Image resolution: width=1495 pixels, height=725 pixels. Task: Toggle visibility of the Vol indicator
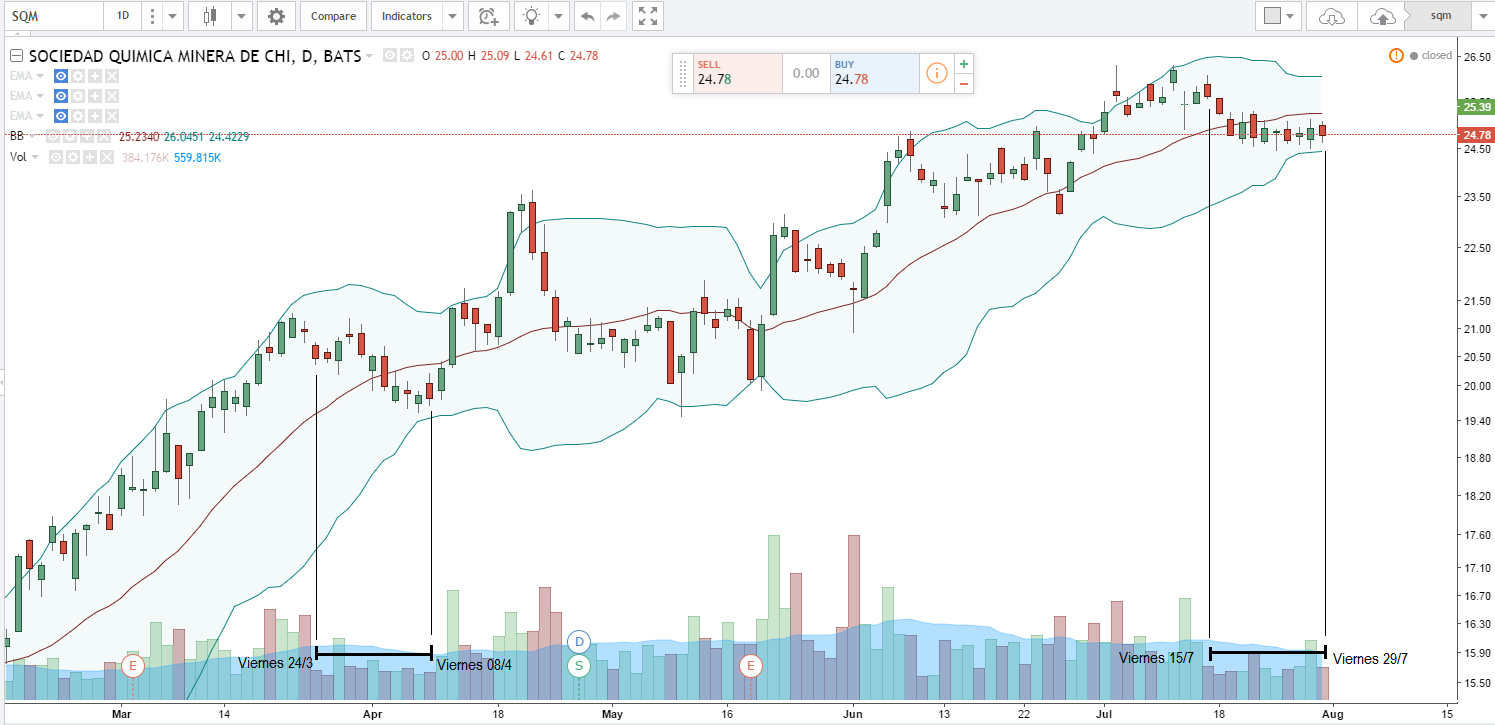[56, 157]
